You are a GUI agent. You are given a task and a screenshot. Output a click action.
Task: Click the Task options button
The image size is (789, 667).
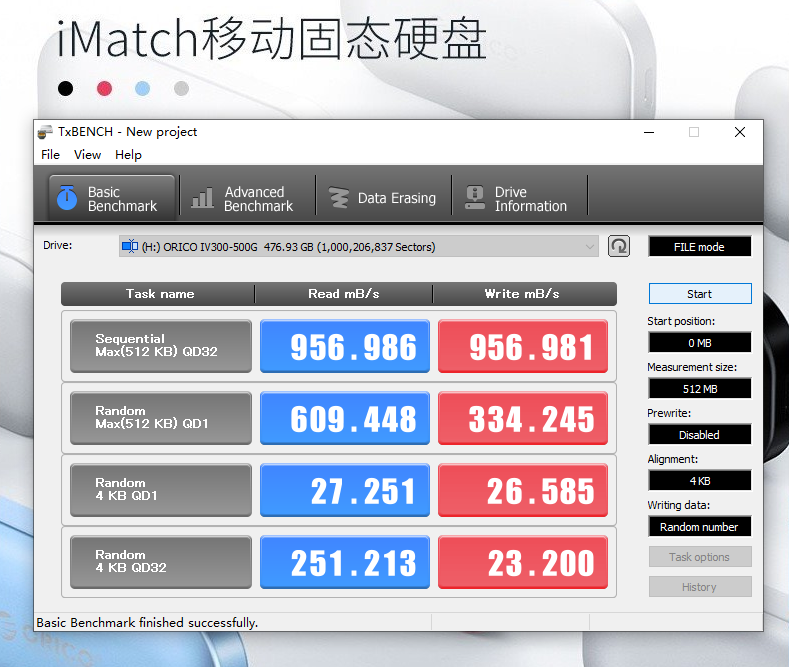700,557
